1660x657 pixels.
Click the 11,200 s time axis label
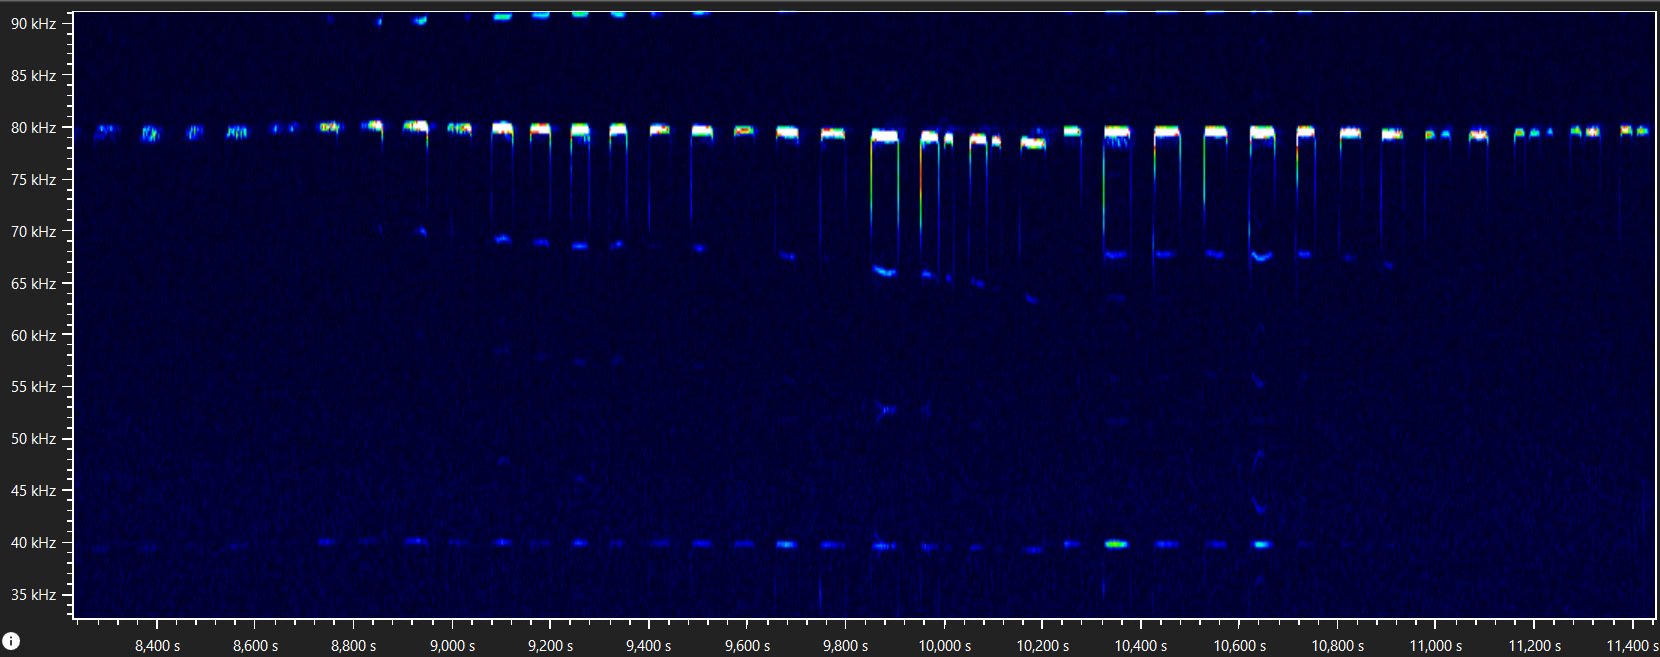(1535, 646)
